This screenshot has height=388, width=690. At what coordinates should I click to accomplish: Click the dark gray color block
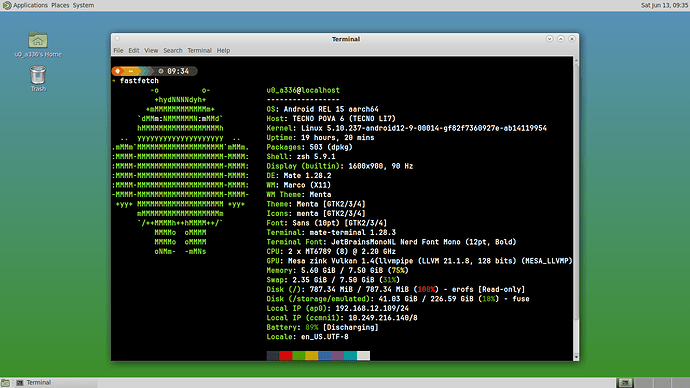pos(273,355)
